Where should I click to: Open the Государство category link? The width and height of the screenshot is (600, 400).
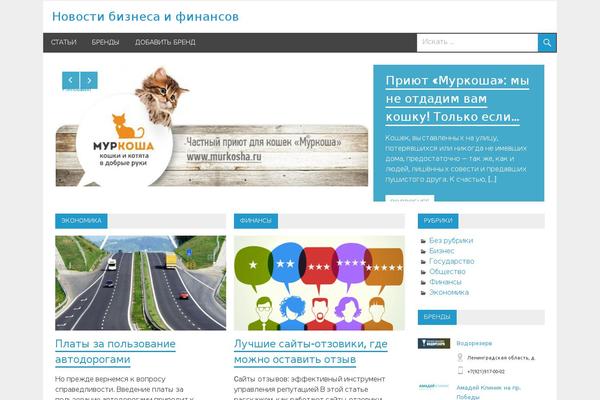coord(452,261)
